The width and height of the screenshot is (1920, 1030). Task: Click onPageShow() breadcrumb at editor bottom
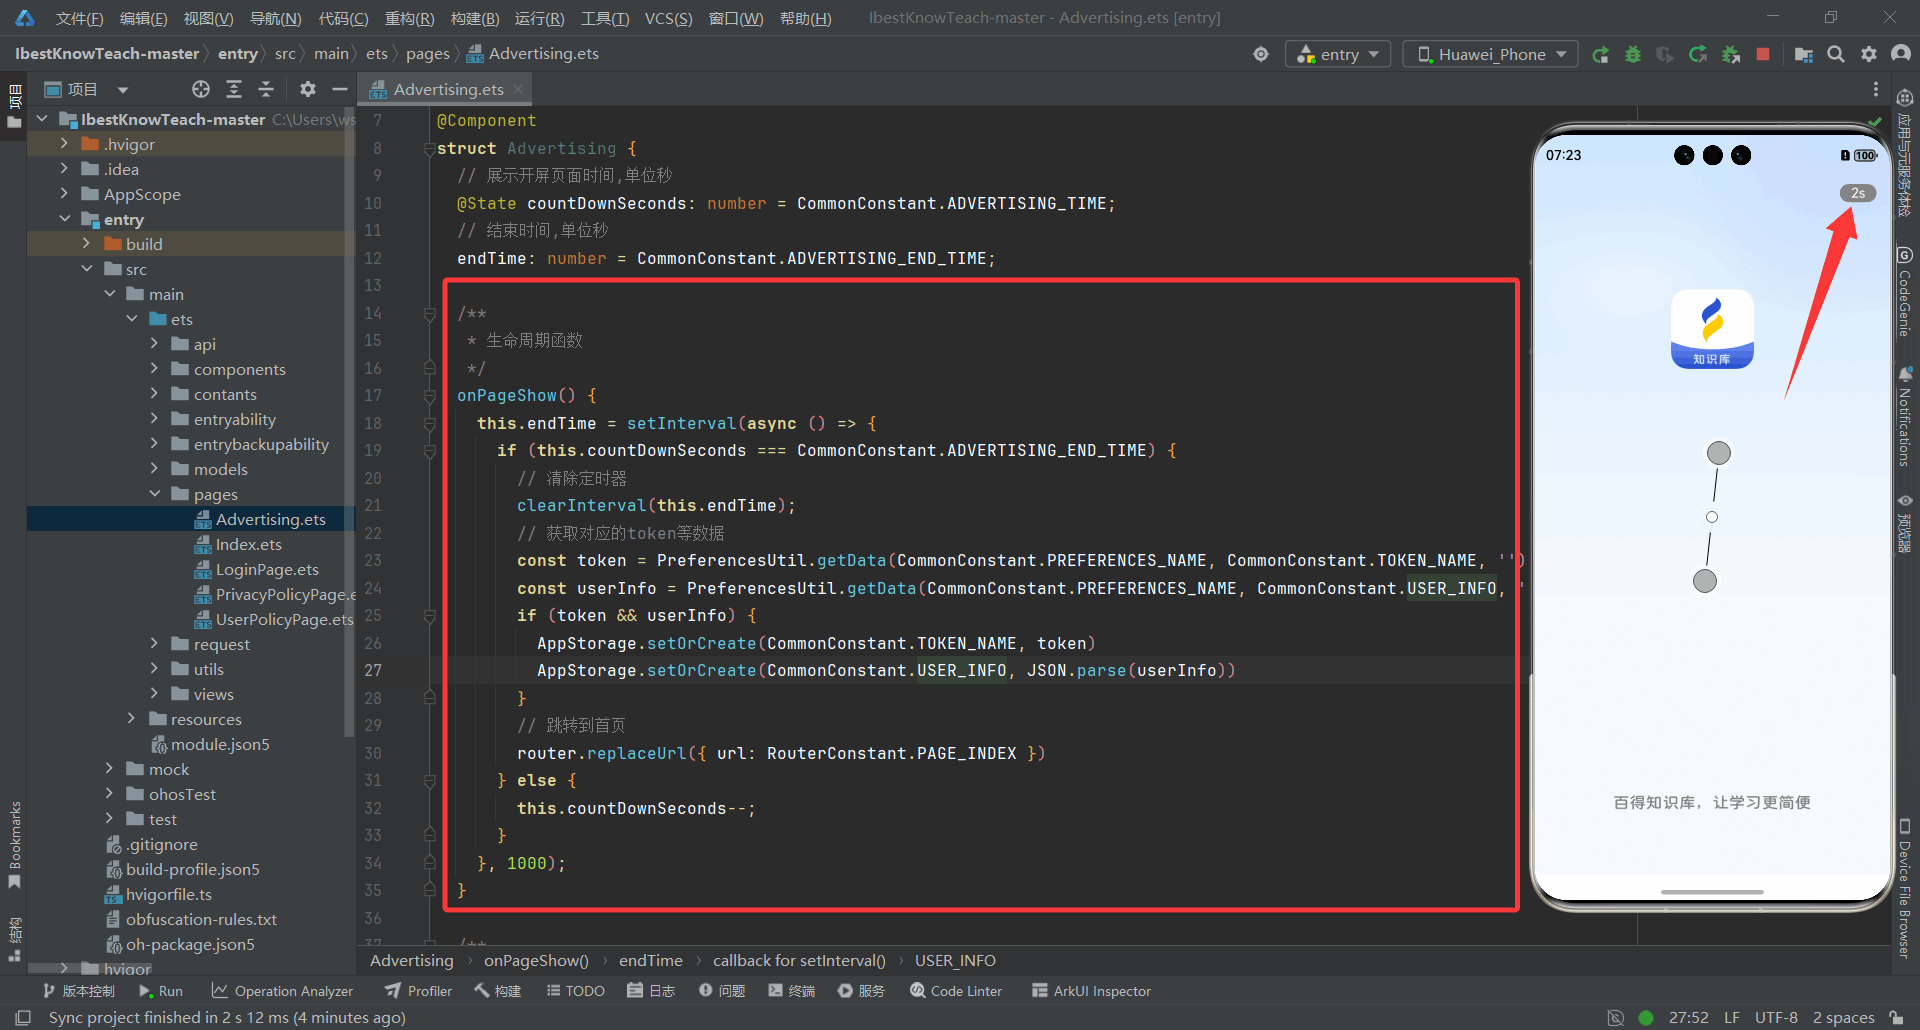pos(536,960)
